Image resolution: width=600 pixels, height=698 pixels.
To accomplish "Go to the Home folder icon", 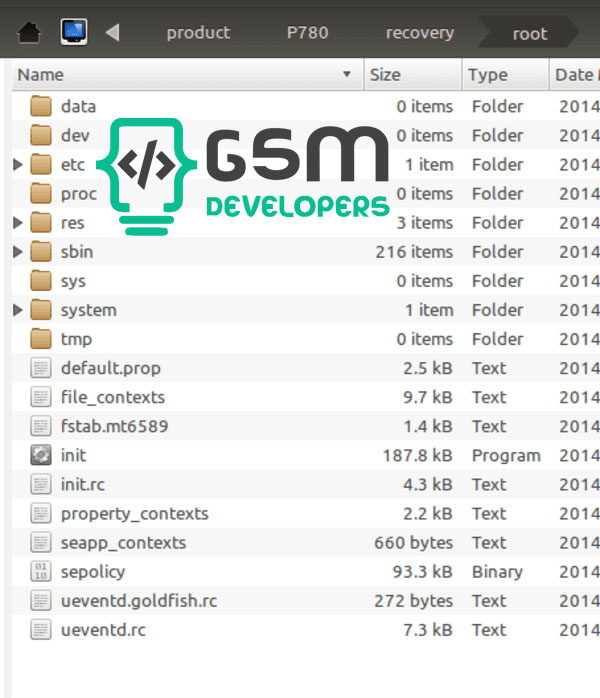I will 29,32.
